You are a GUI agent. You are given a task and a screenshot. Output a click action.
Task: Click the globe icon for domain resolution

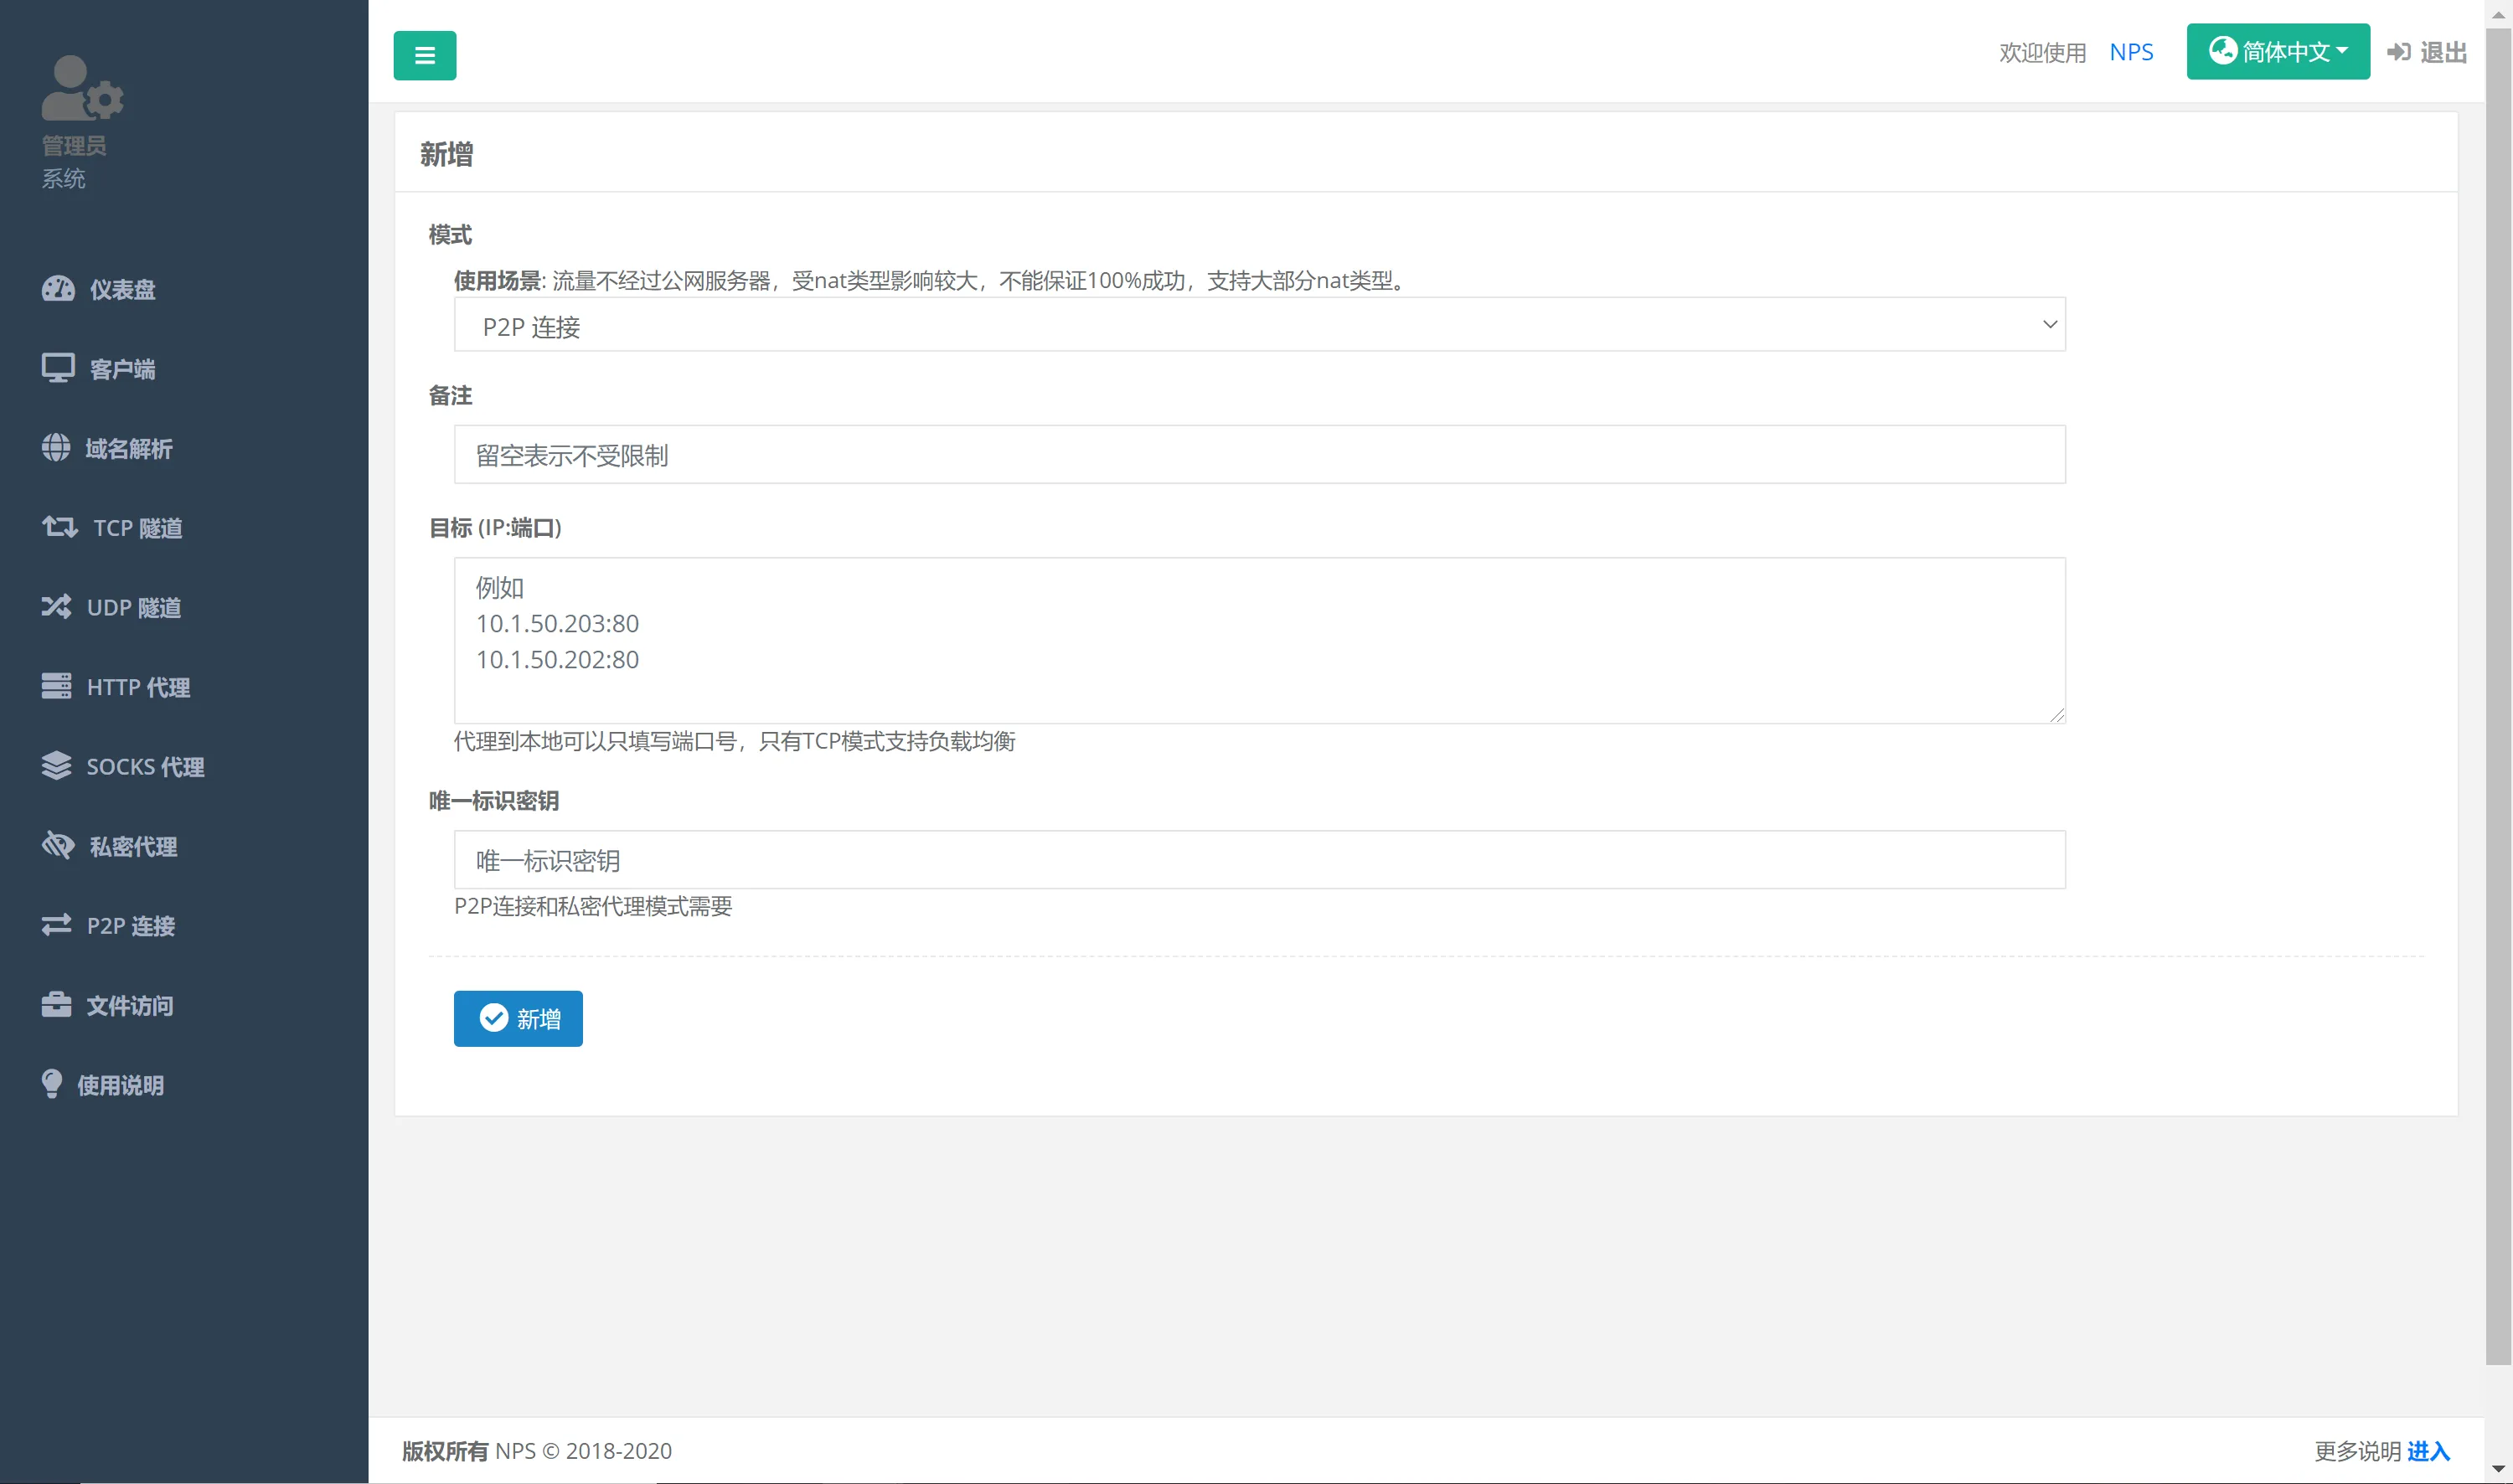(56, 448)
